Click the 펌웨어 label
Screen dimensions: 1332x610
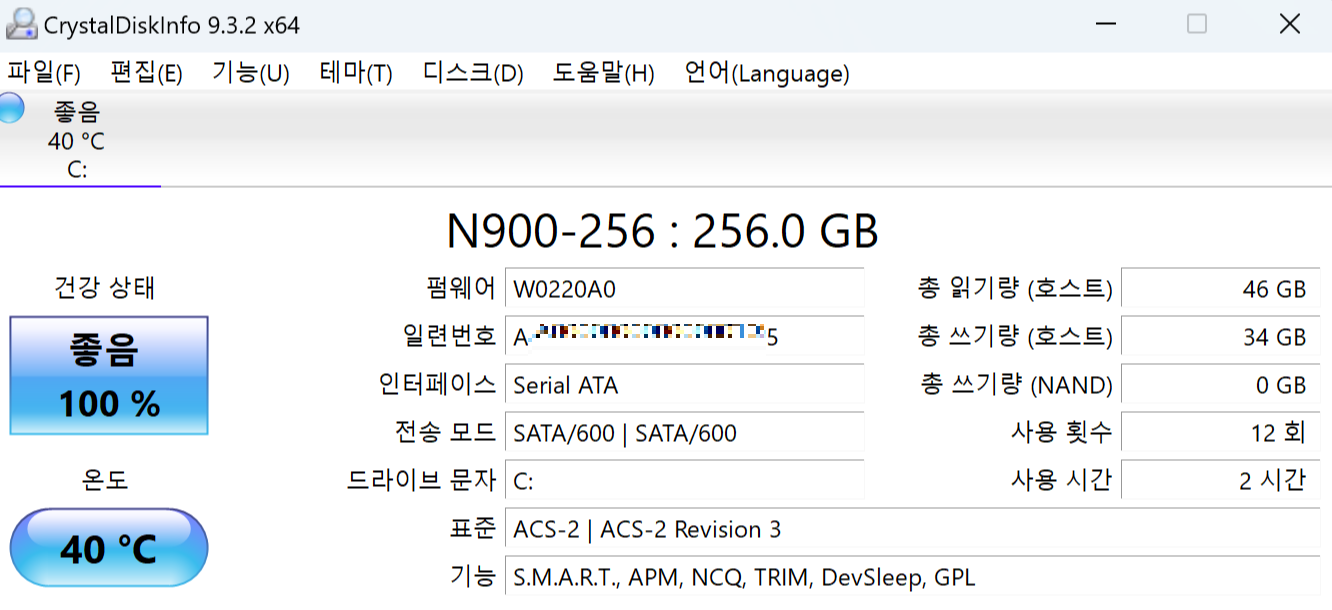[459, 289]
